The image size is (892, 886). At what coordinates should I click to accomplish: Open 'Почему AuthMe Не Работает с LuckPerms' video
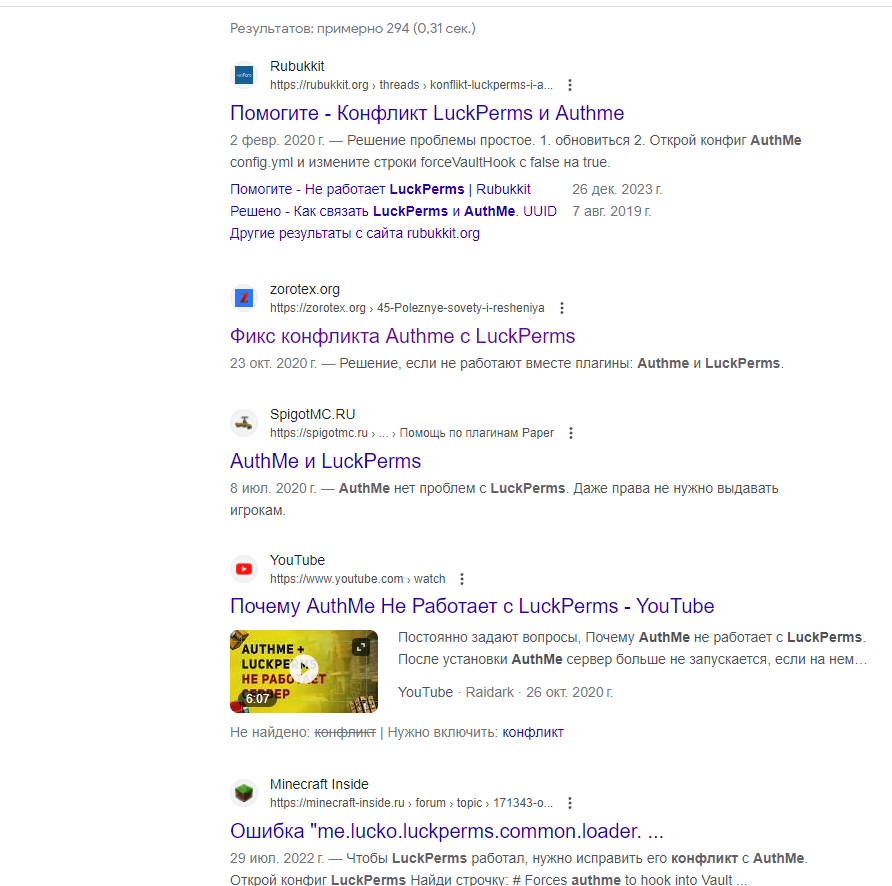(472, 607)
